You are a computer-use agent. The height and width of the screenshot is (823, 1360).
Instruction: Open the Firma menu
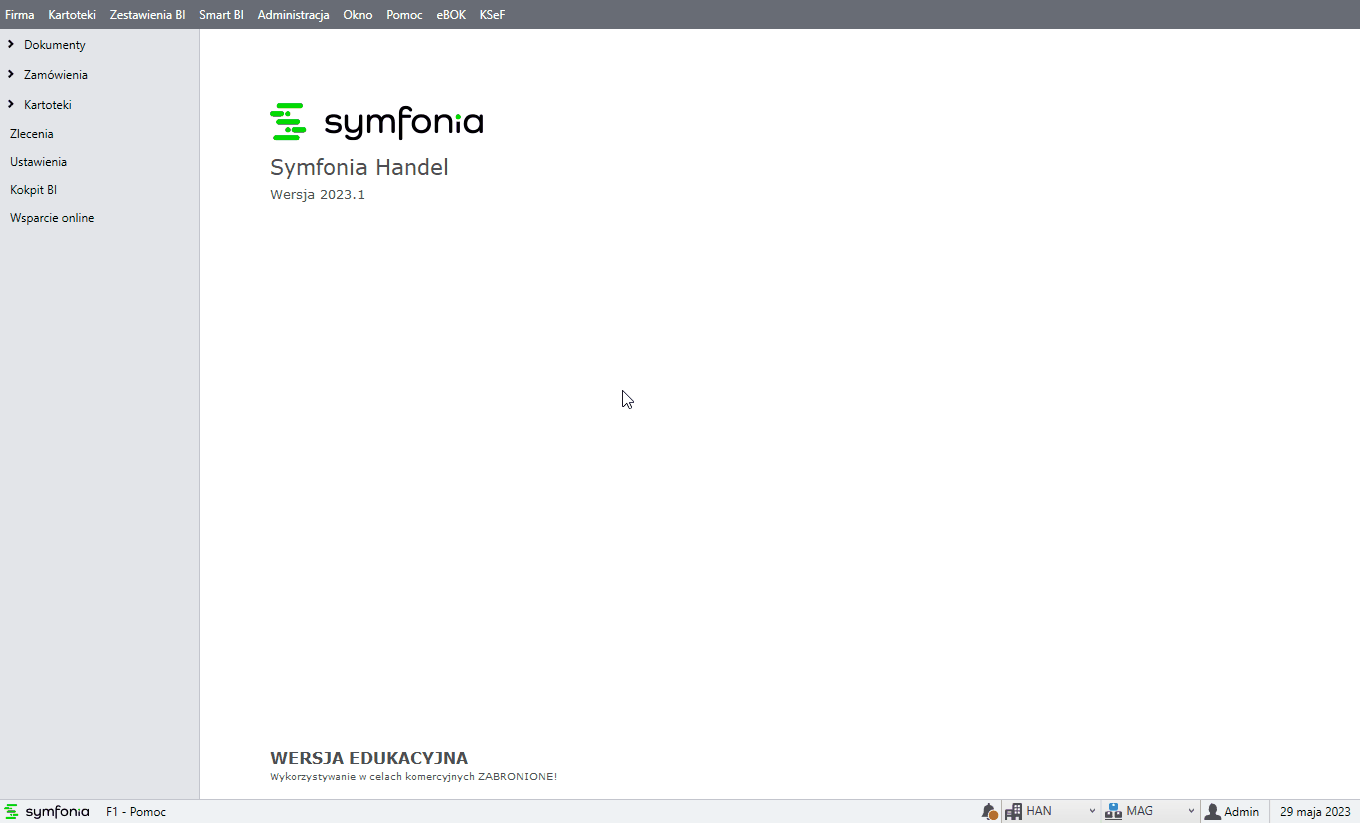(20, 15)
